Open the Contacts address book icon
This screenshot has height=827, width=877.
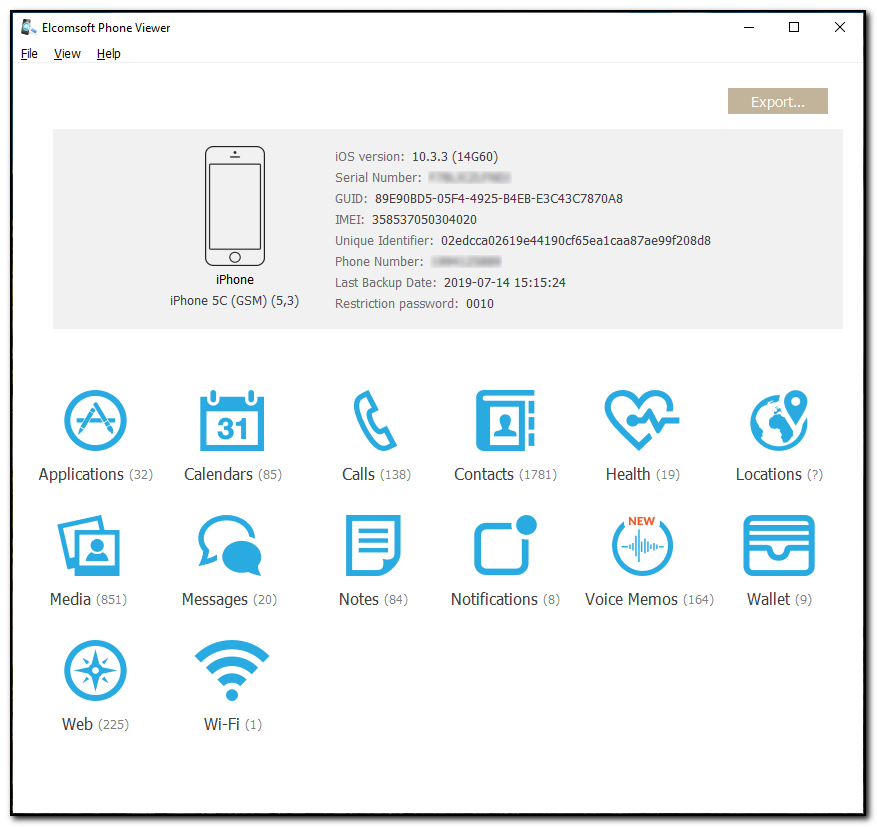pyautogui.click(x=505, y=421)
